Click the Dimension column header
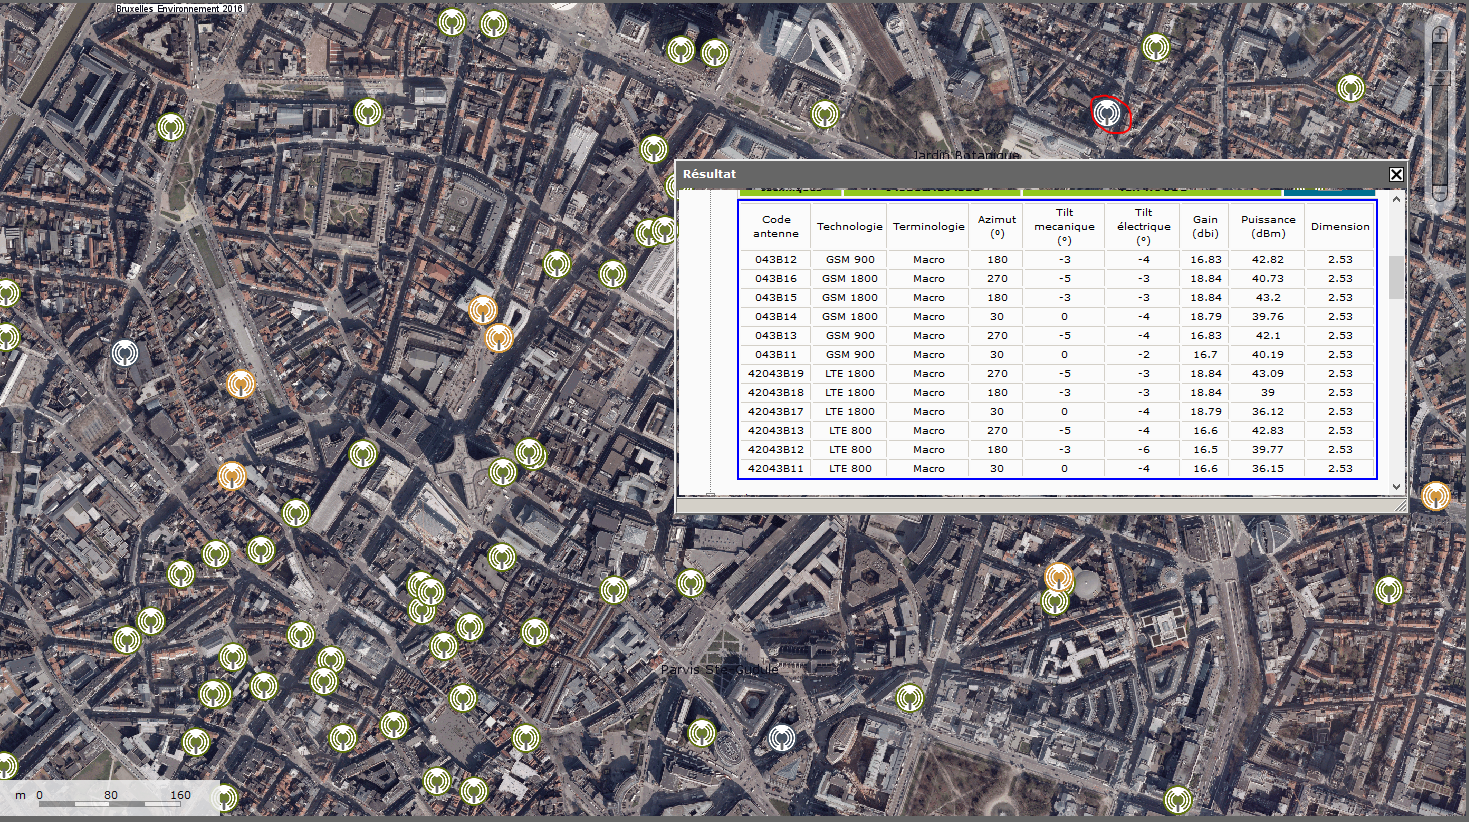The image size is (1469, 822). [1340, 226]
